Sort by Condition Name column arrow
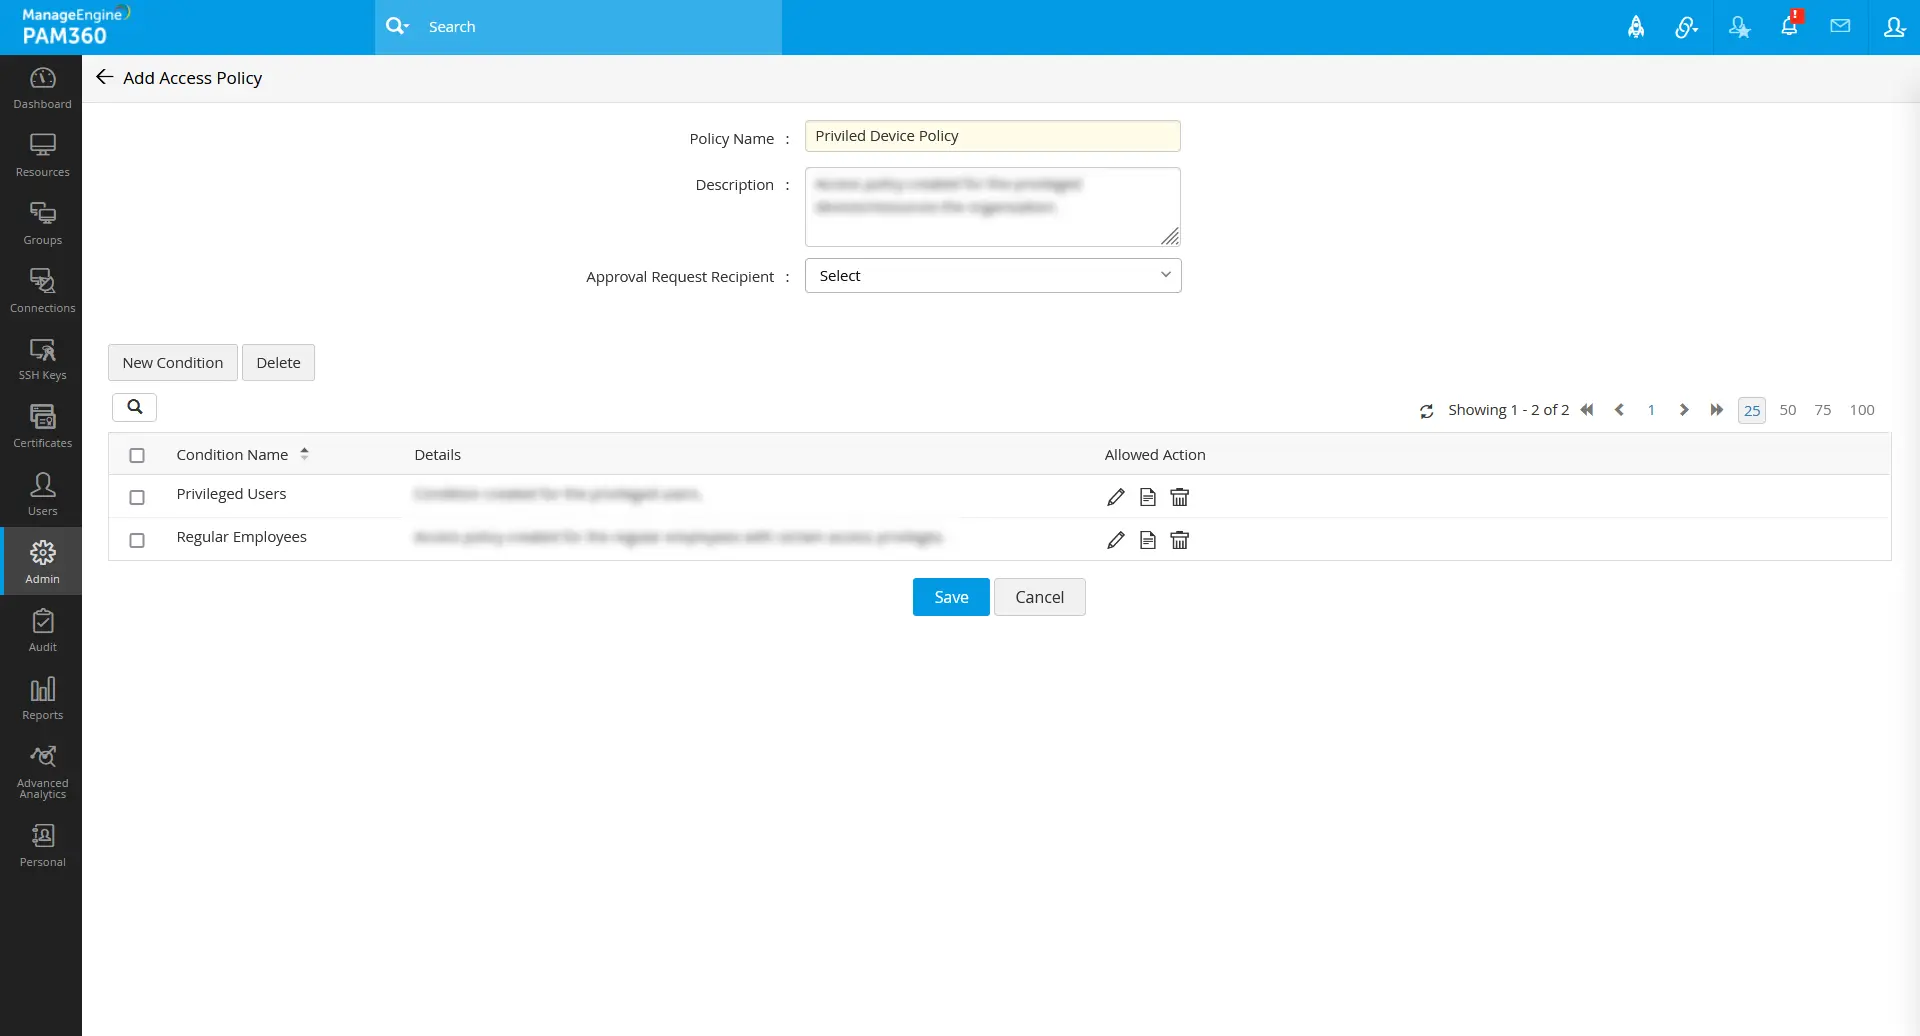 (304, 454)
